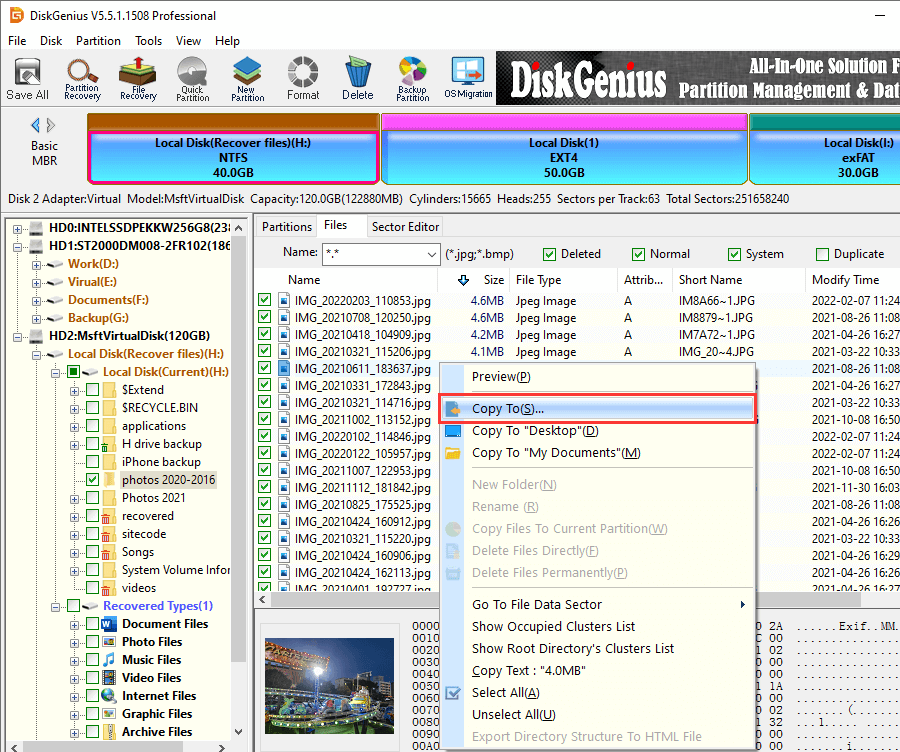Select the Quick Partition icon

click(x=192, y=79)
